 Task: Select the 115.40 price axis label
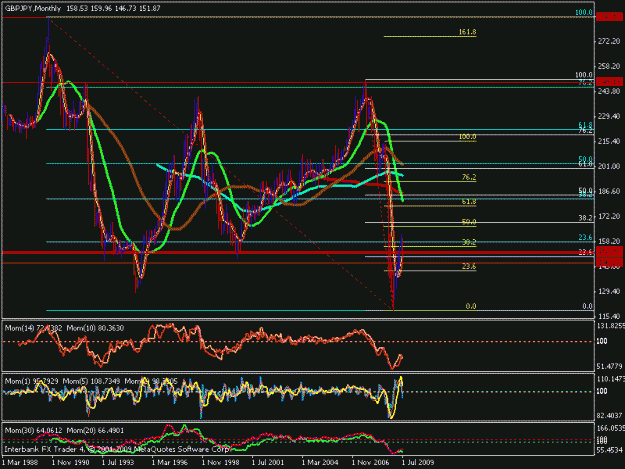coord(609,316)
